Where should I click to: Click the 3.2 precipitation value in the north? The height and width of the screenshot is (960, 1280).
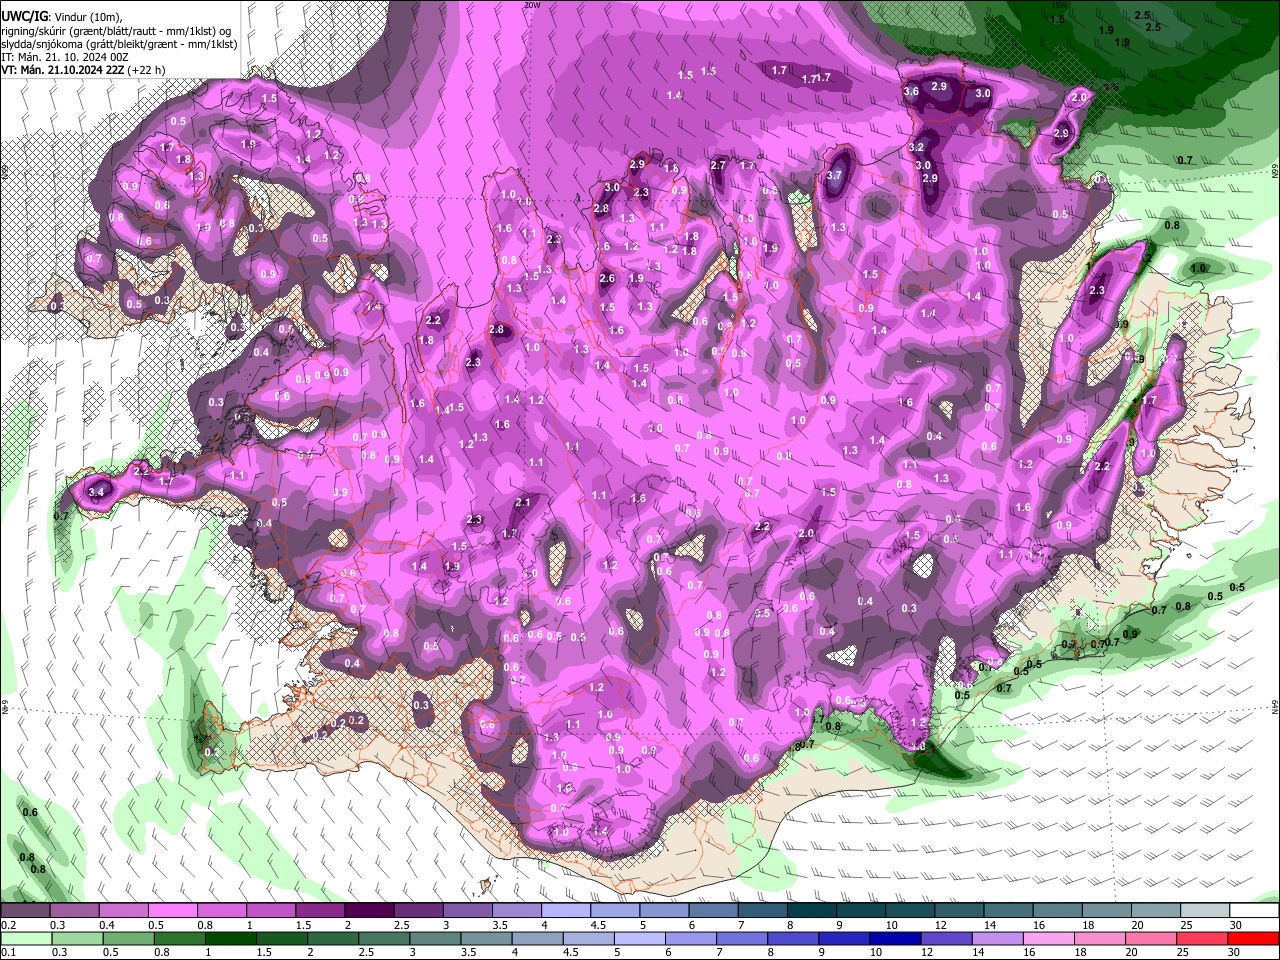917,147
